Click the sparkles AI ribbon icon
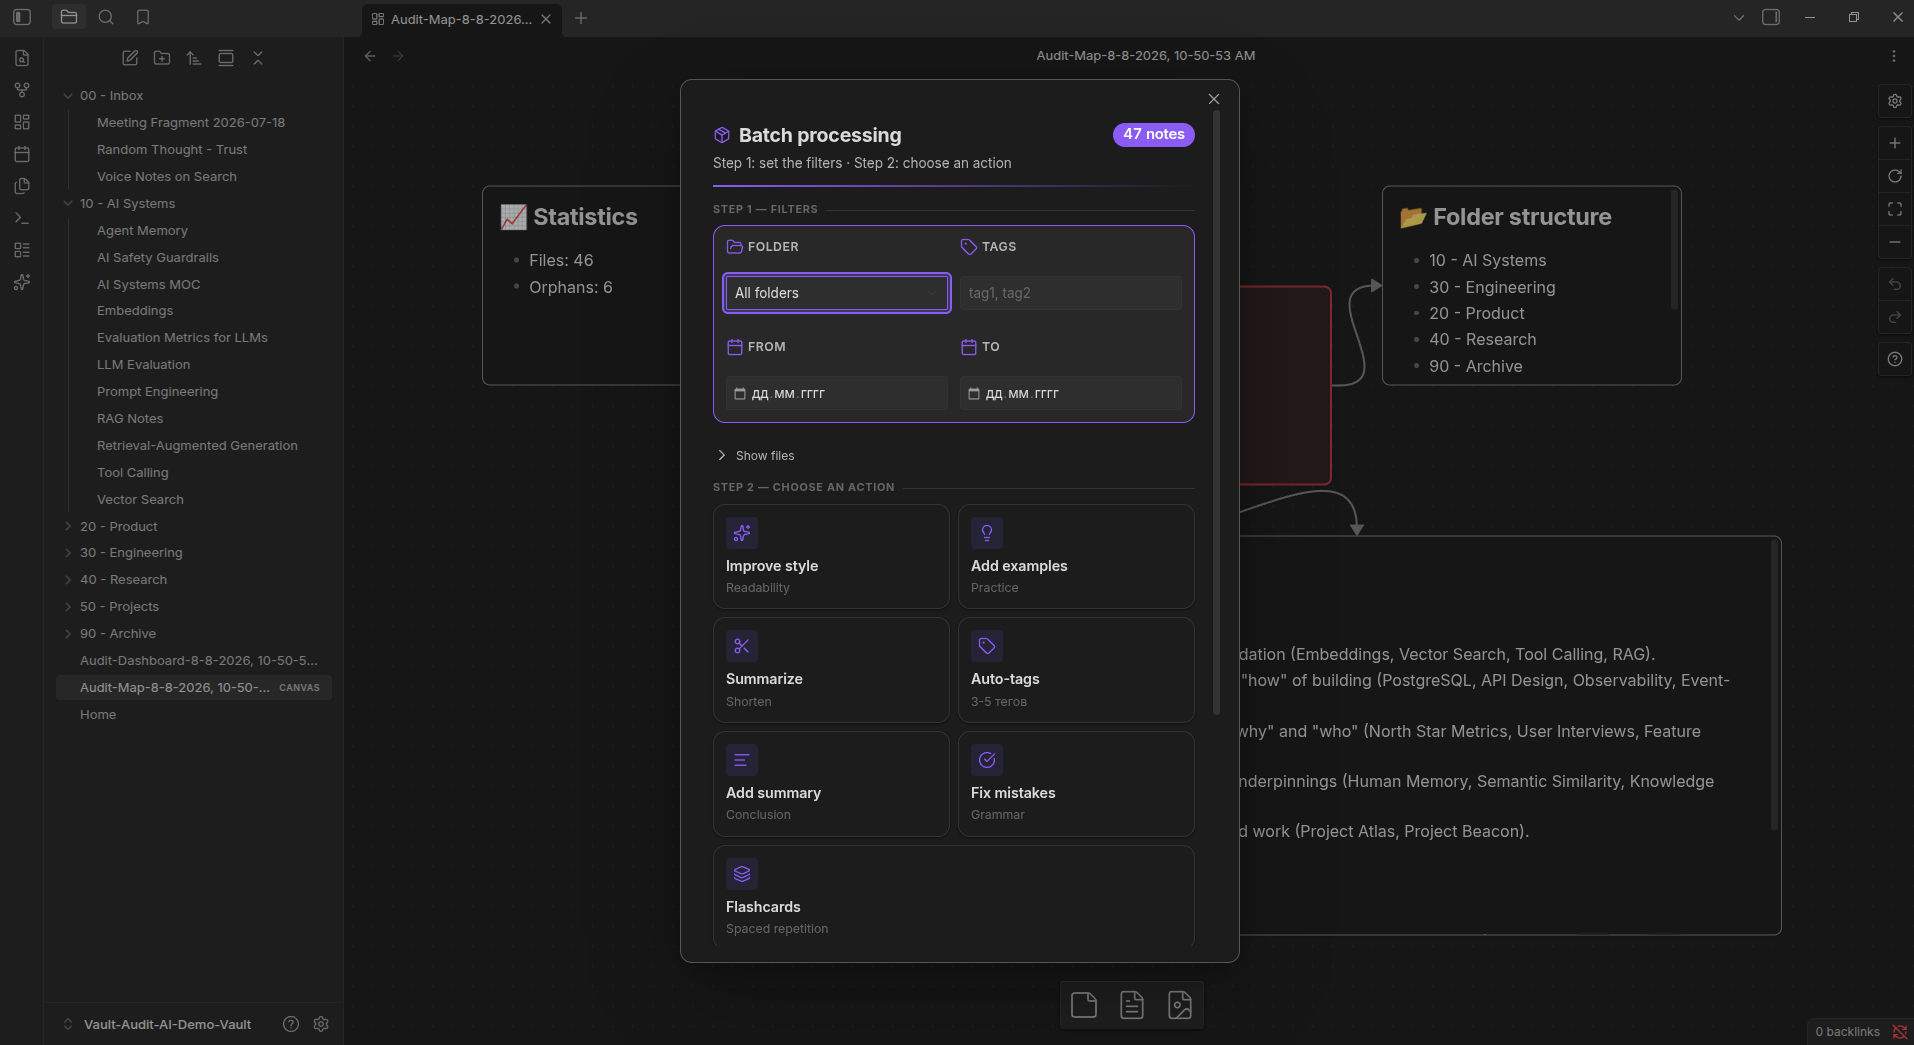Image resolution: width=1914 pixels, height=1045 pixels. pyautogui.click(x=22, y=282)
